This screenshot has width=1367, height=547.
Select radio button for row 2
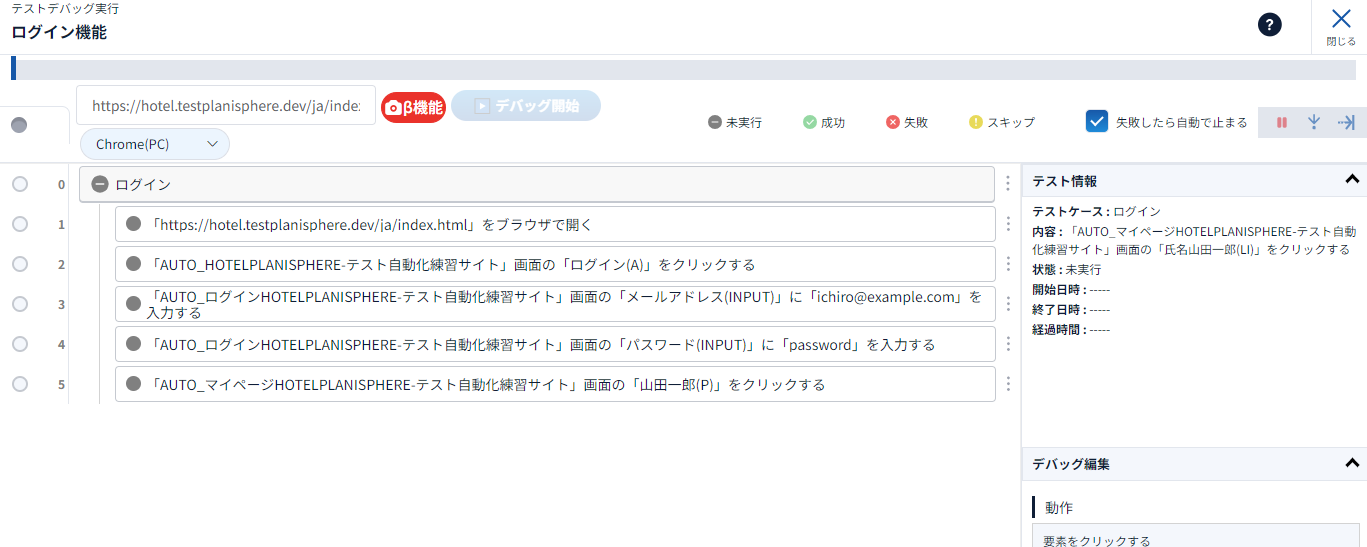tap(20, 264)
